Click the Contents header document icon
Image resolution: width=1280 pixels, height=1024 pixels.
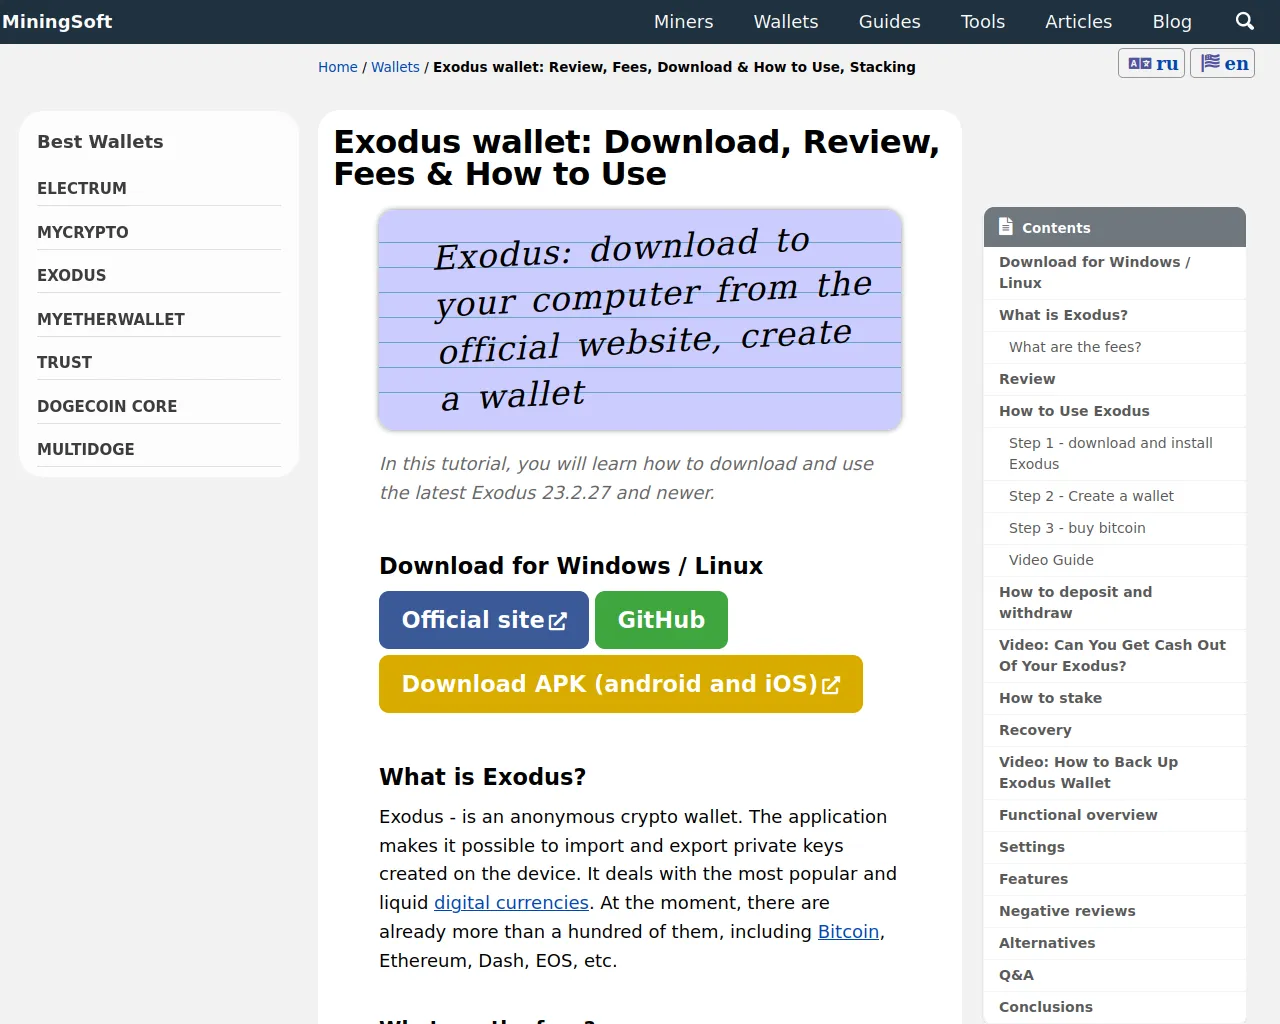[1006, 227]
